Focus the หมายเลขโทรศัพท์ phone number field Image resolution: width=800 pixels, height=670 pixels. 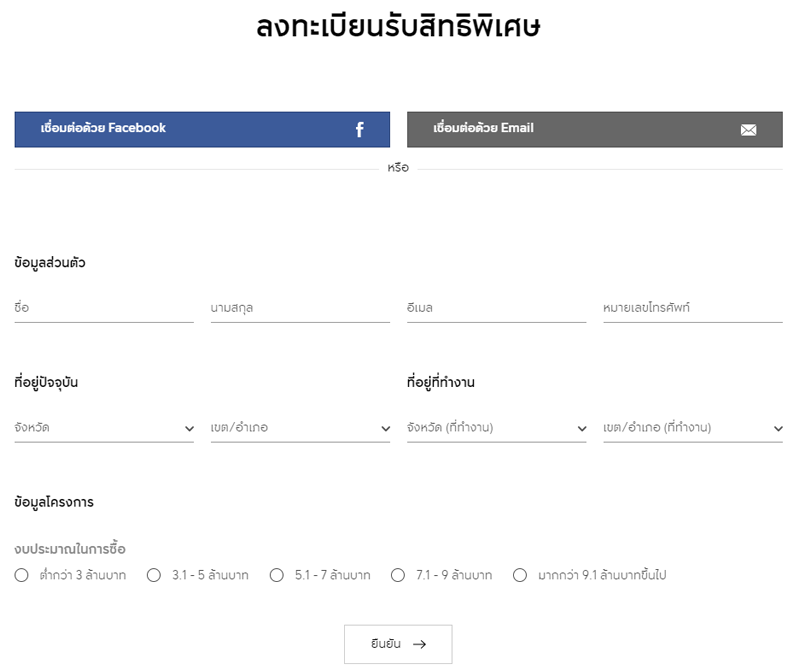click(x=692, y=308)
